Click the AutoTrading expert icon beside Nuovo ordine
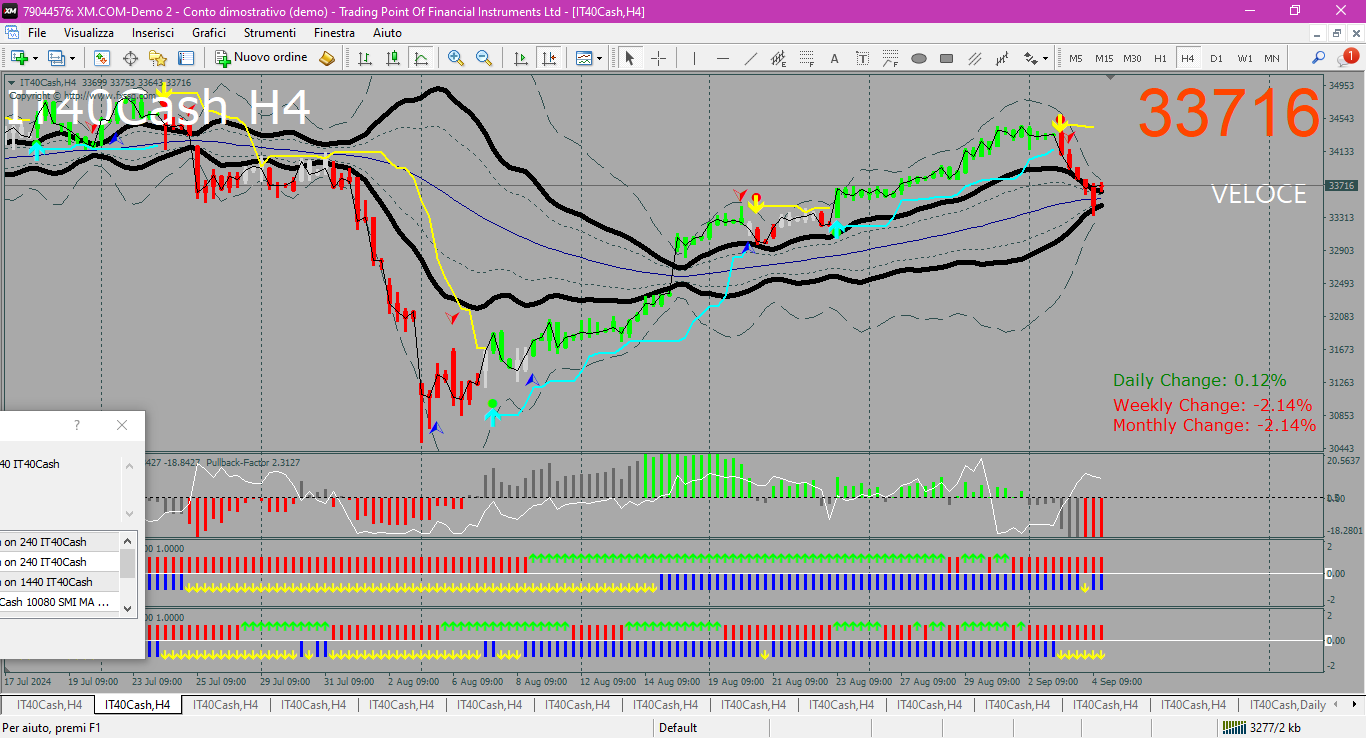 tap(327, 58)
